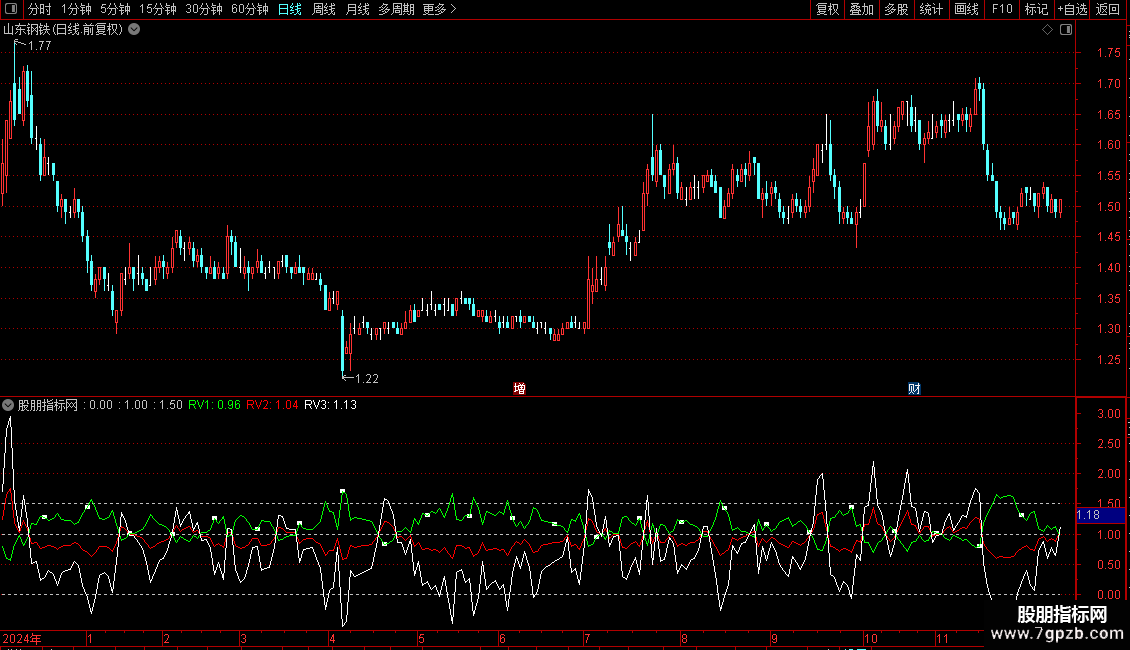Select the 1分钟 period tab
Viewport: 1130px width, 650px height.
click(76, 9)
